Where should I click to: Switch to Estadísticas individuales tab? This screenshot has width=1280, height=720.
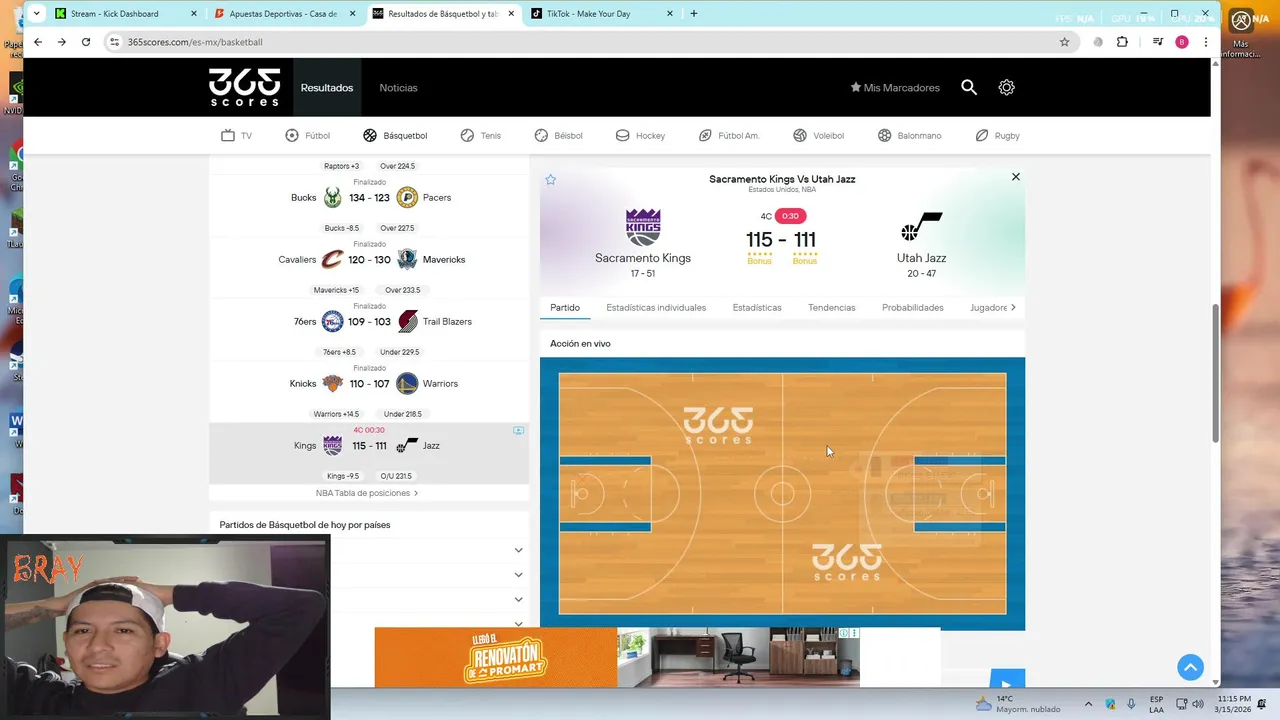coord(656,308)
